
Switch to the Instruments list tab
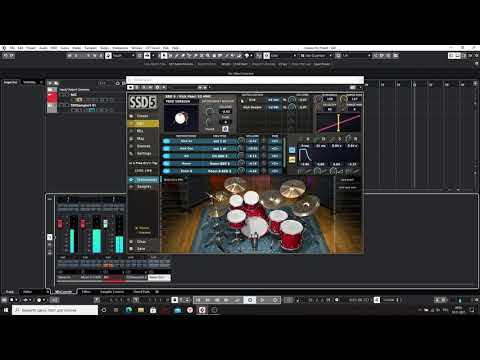tap(144, 180)
